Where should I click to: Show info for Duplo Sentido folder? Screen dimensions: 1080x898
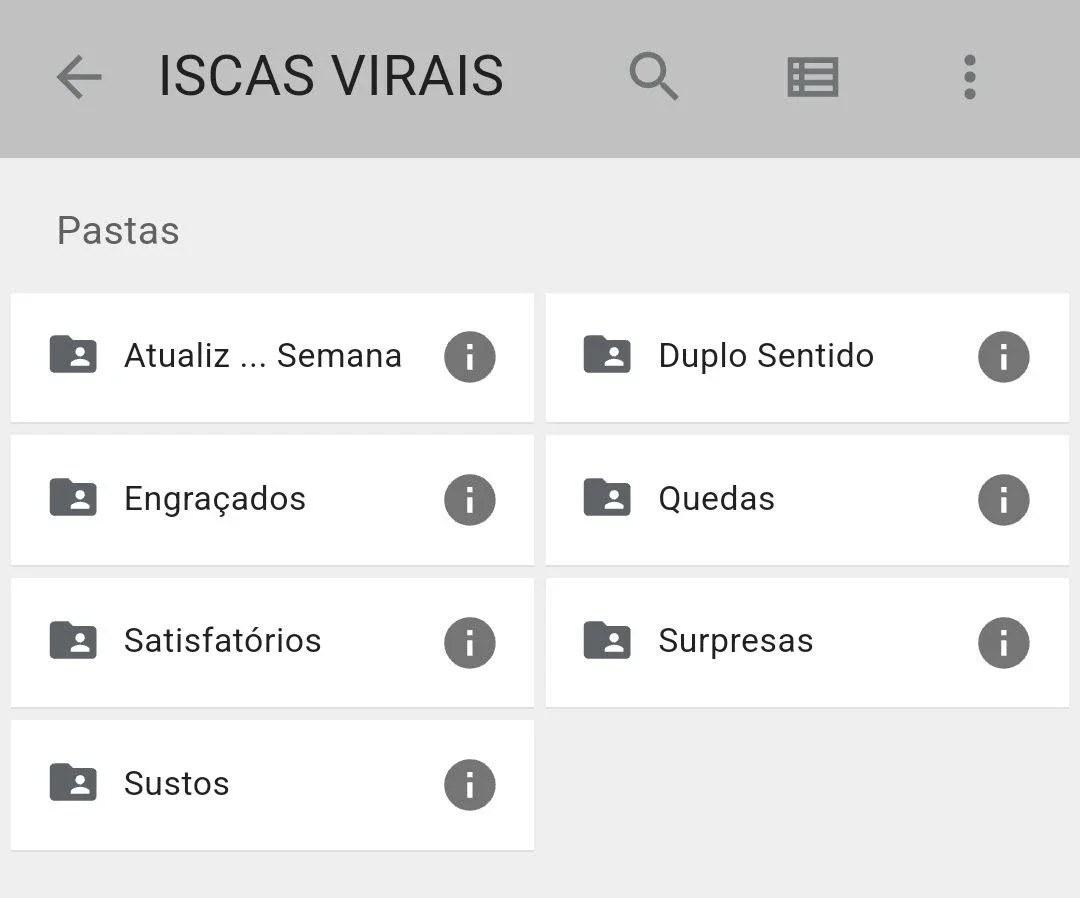pyautogui.click(x=1004, y=357)
